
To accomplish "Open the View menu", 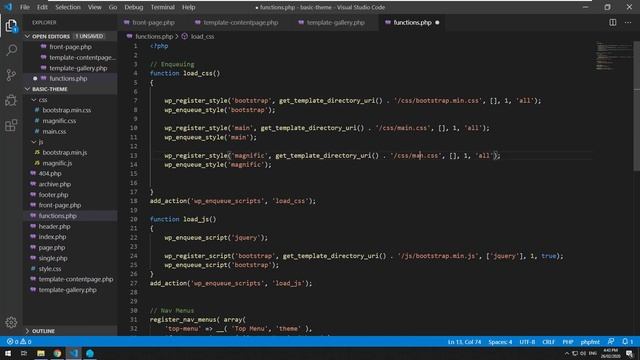I will click(95, 7).
